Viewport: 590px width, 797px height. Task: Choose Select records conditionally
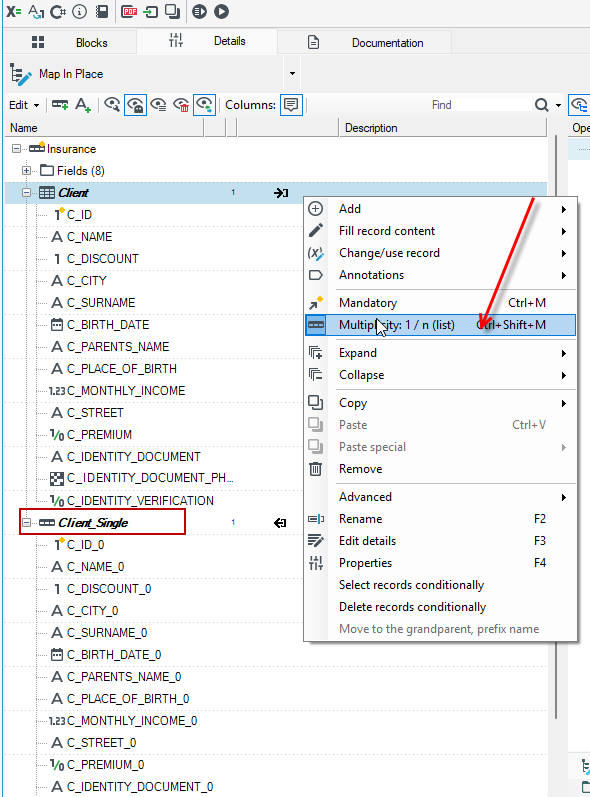(440, 585)
